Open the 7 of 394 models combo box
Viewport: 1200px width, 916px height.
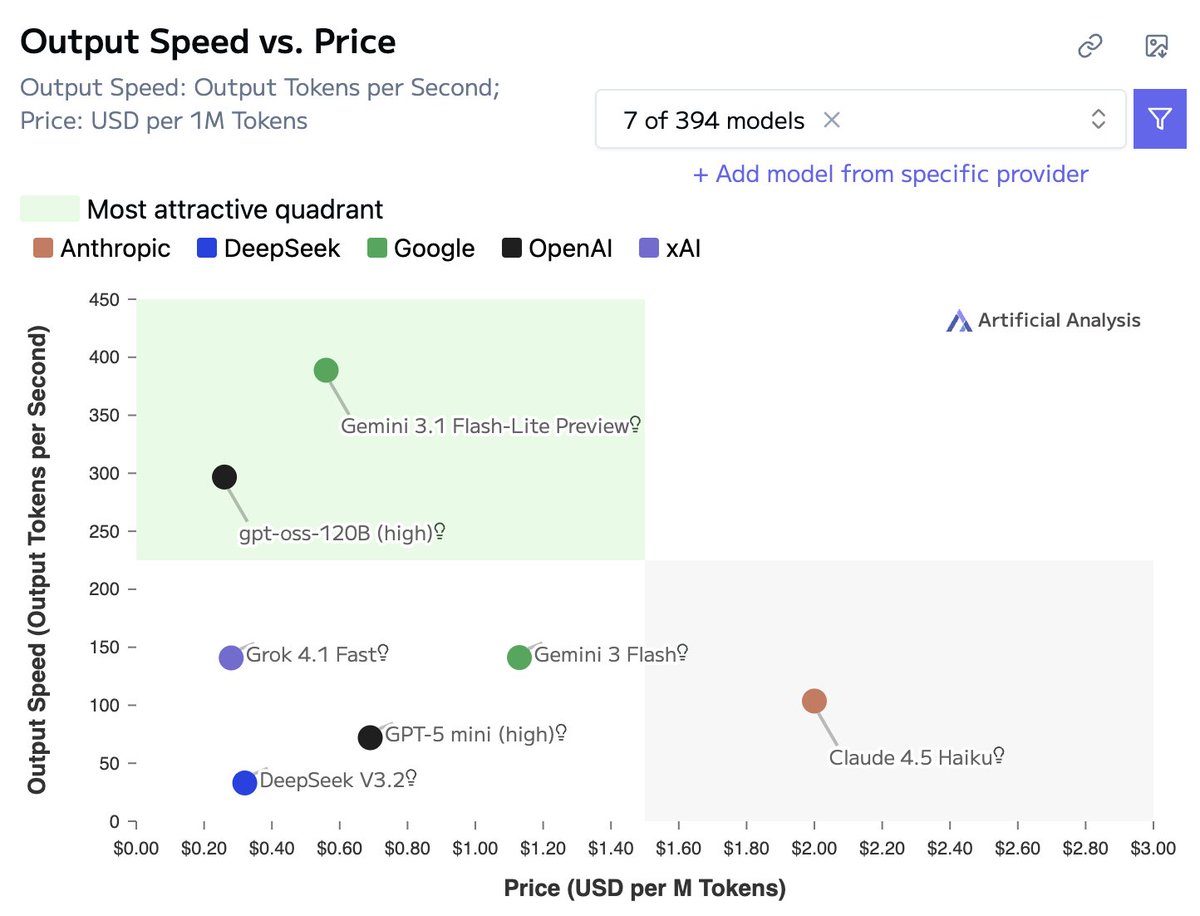861,120
